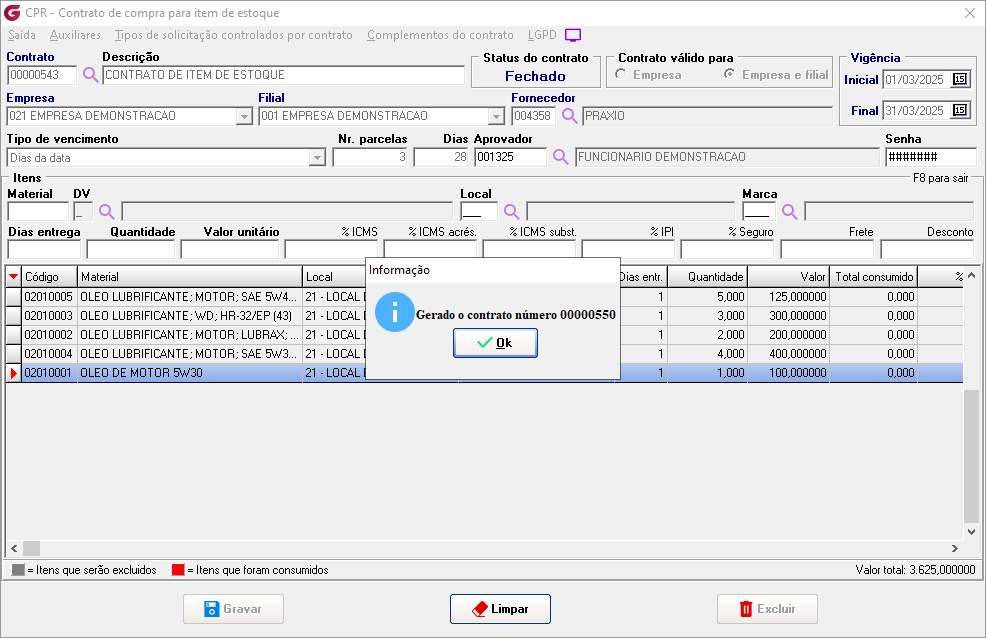This screenshot has height=638, width=986.
Task: Click scroll left arrow of grid
Action: tap(14, 548)
